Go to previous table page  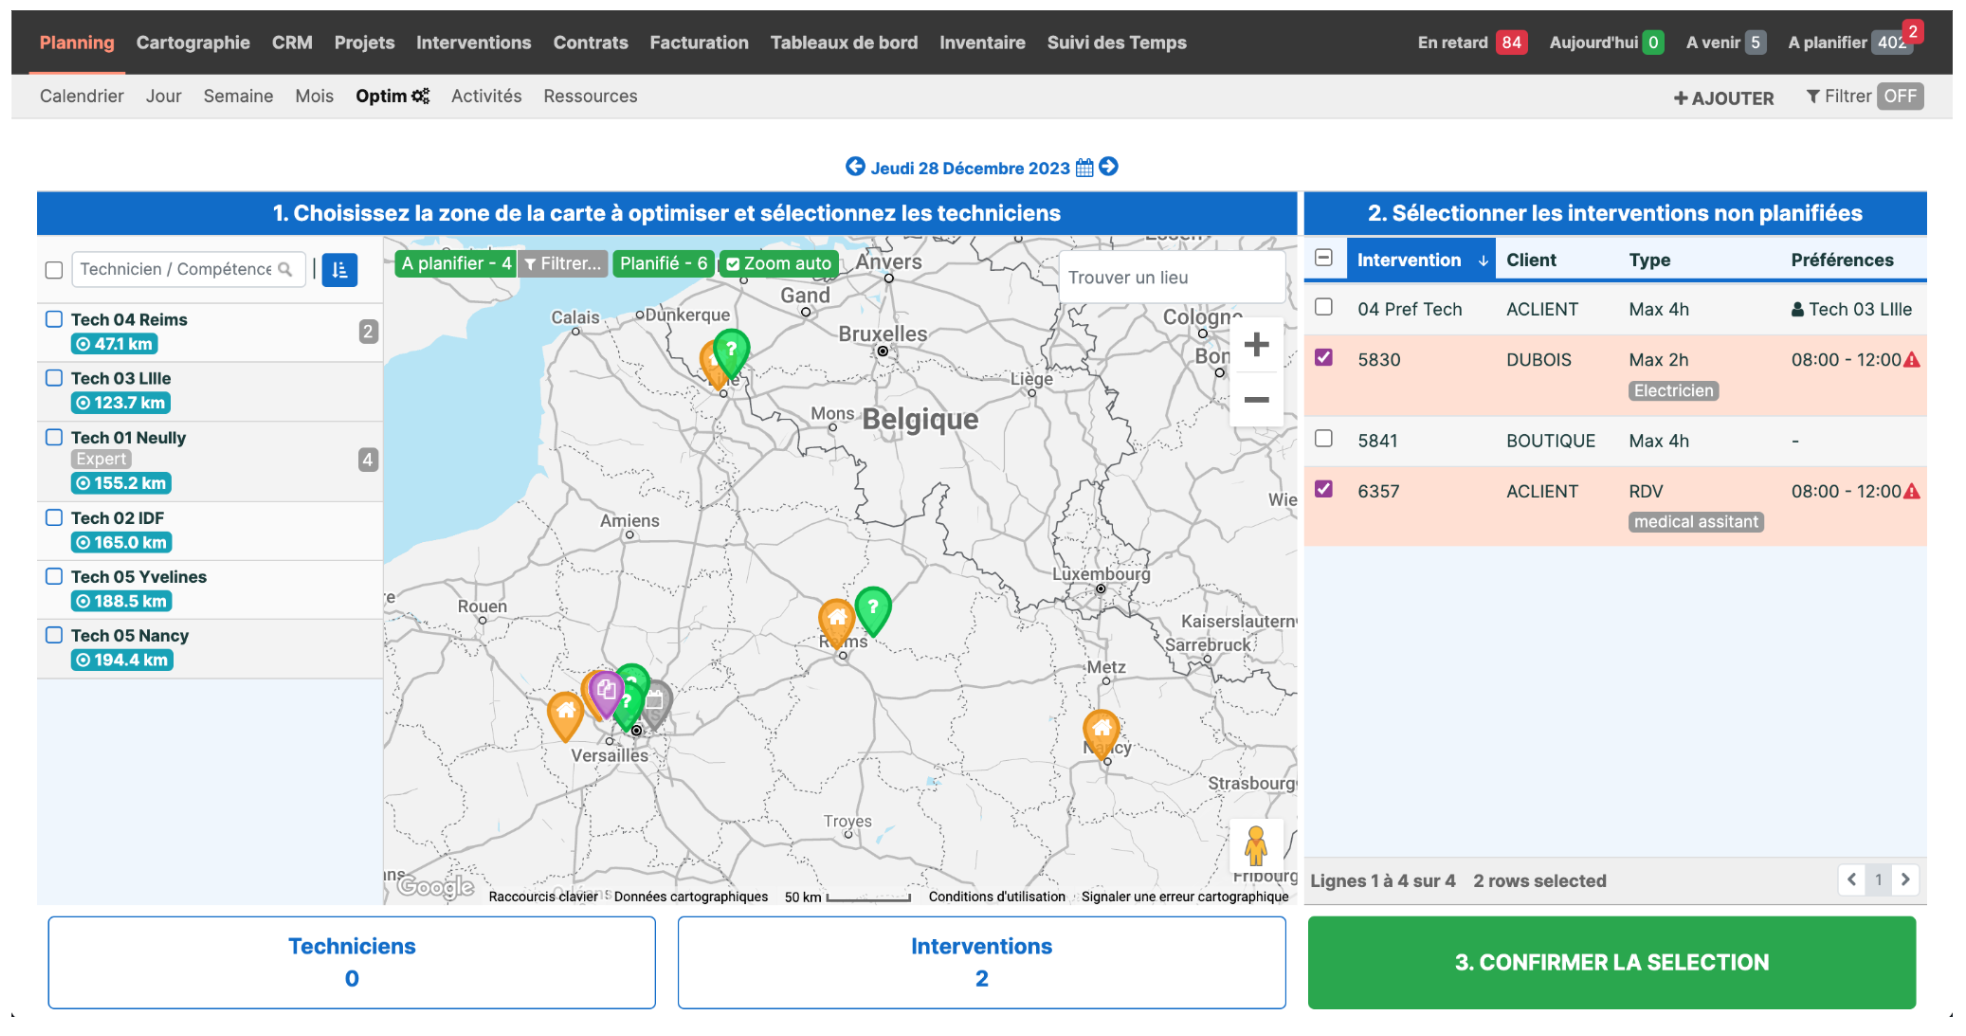[x=1852, y=880]
